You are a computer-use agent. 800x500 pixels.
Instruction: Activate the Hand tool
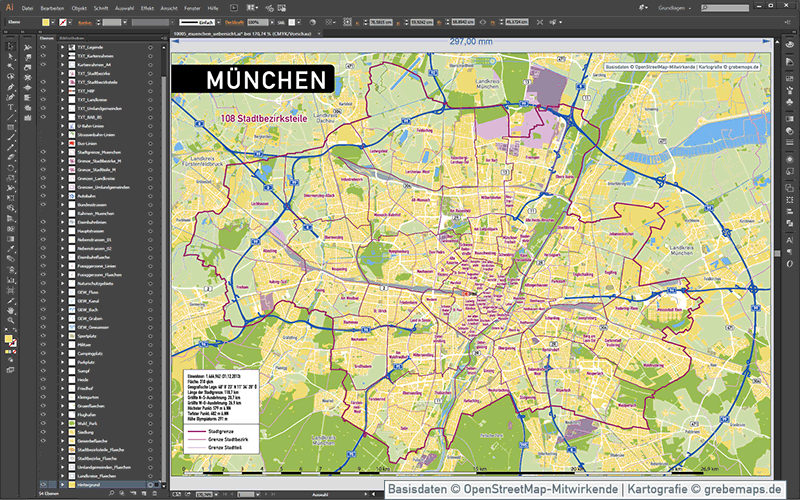click(x=10, y=309)
